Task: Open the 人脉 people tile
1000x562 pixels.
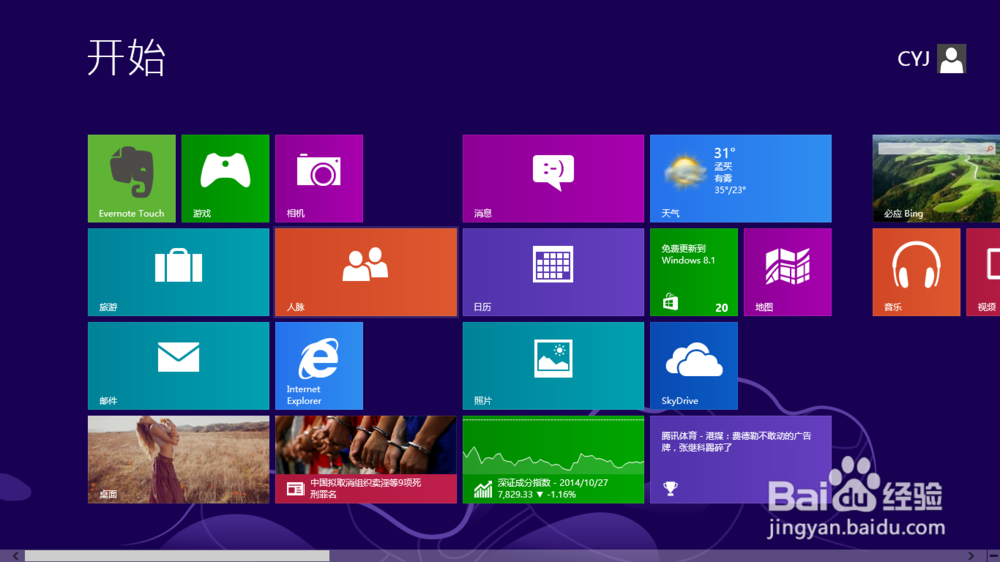Action: [x=366, y=272]
